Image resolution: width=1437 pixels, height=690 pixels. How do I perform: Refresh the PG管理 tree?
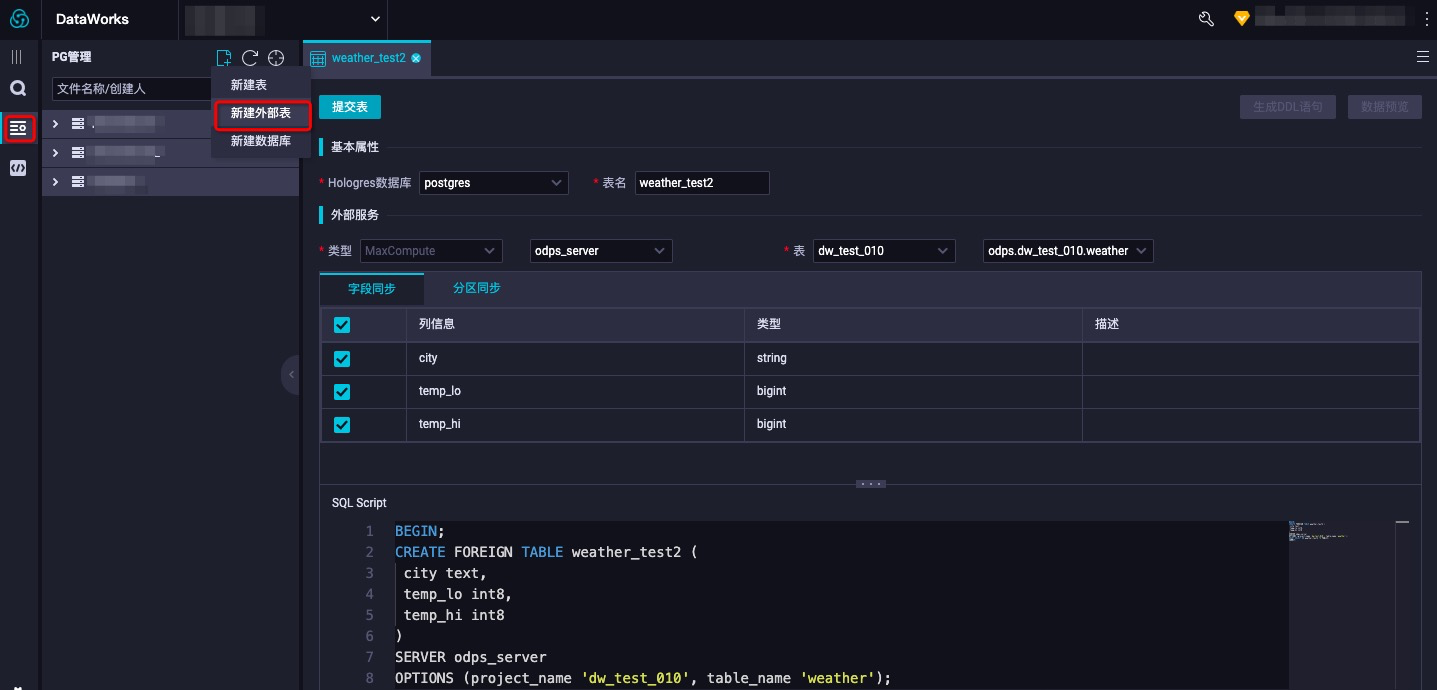[x=250, y=58]
